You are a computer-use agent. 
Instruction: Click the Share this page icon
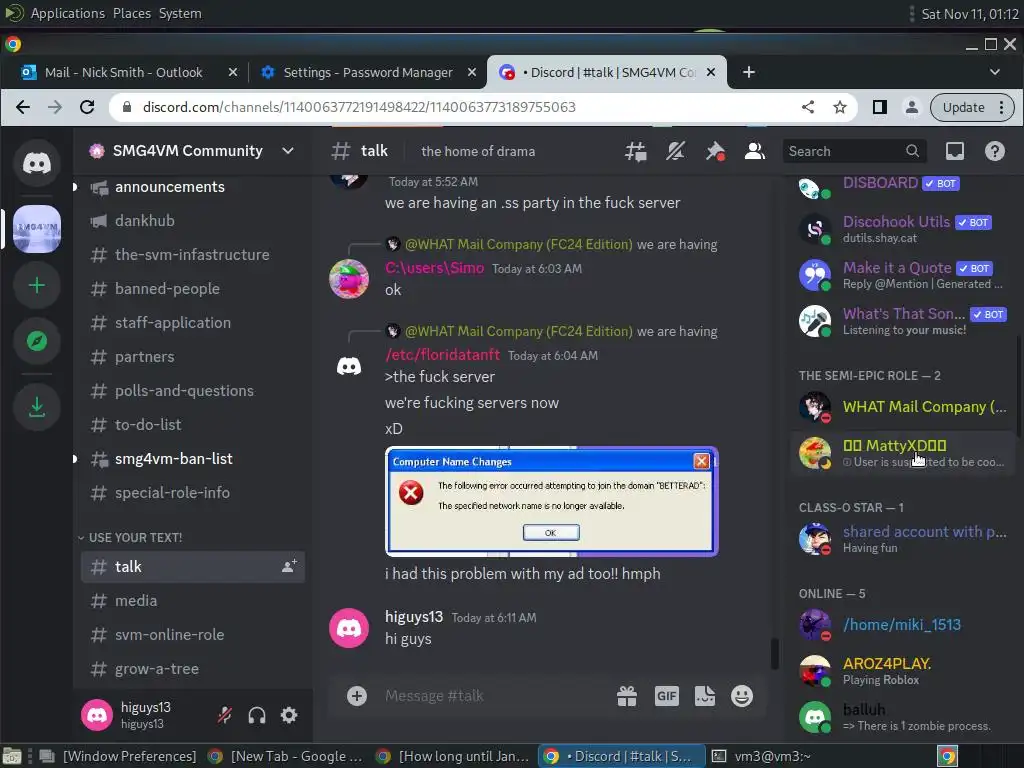tap(808, 107)
